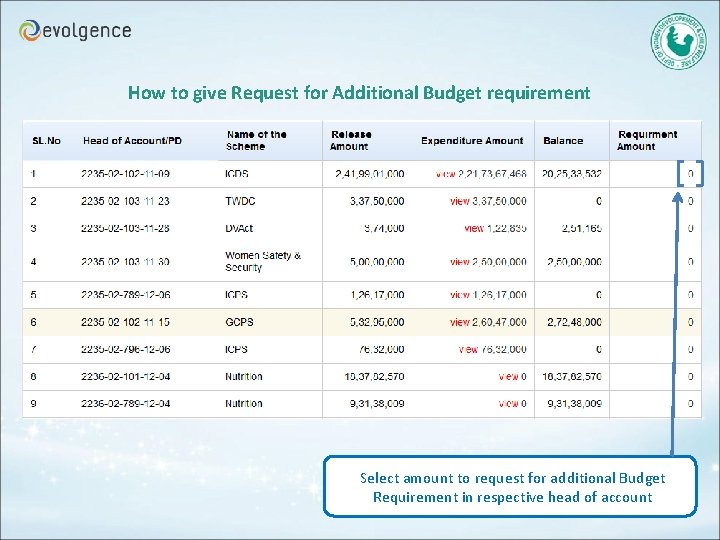Click balance value 20,25,33,532
Screen dimensions: 720x540
click(x=572, y=174)
